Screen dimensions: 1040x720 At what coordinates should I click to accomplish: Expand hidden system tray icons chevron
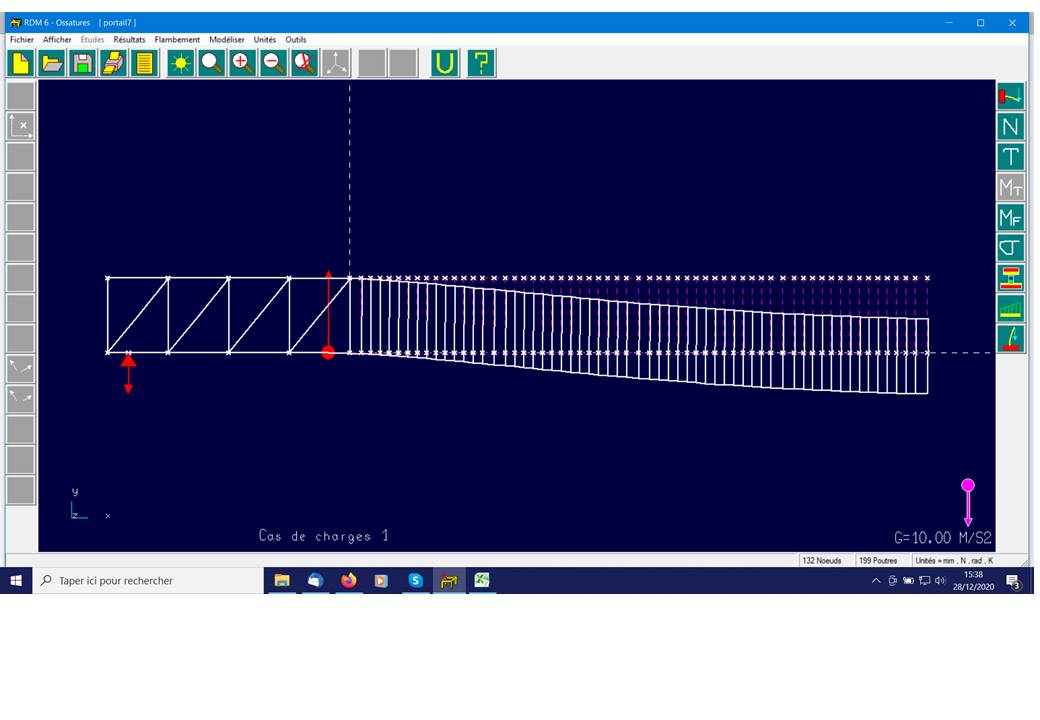pos(876,581)
